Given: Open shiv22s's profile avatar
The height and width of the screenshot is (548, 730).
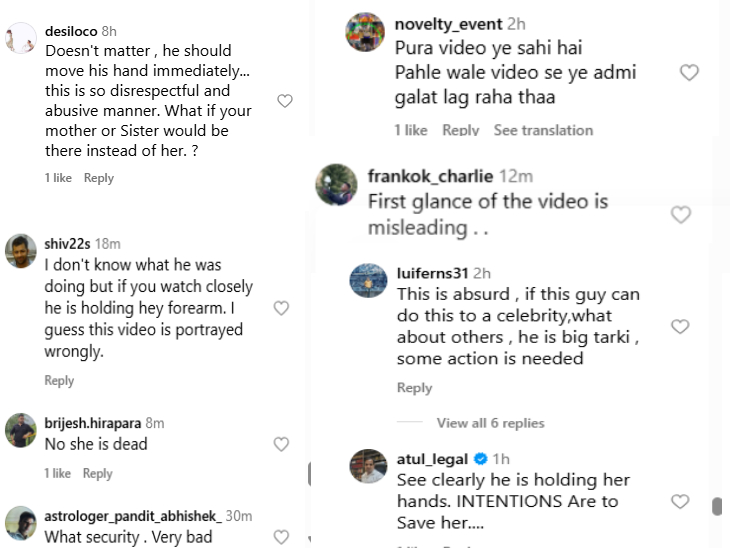Looking at the screenshot, I should tap(21, 251).
